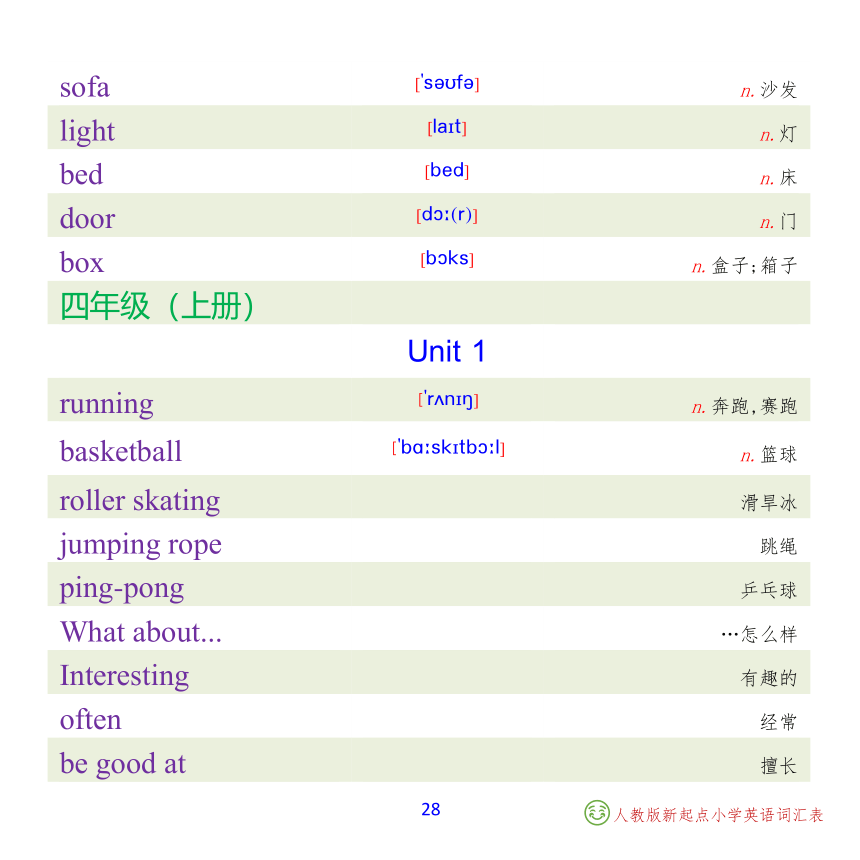The height and width of the screenshot is (860, 860).
Task: Click the phrase be good at
Action: click(x=123, y=763)
